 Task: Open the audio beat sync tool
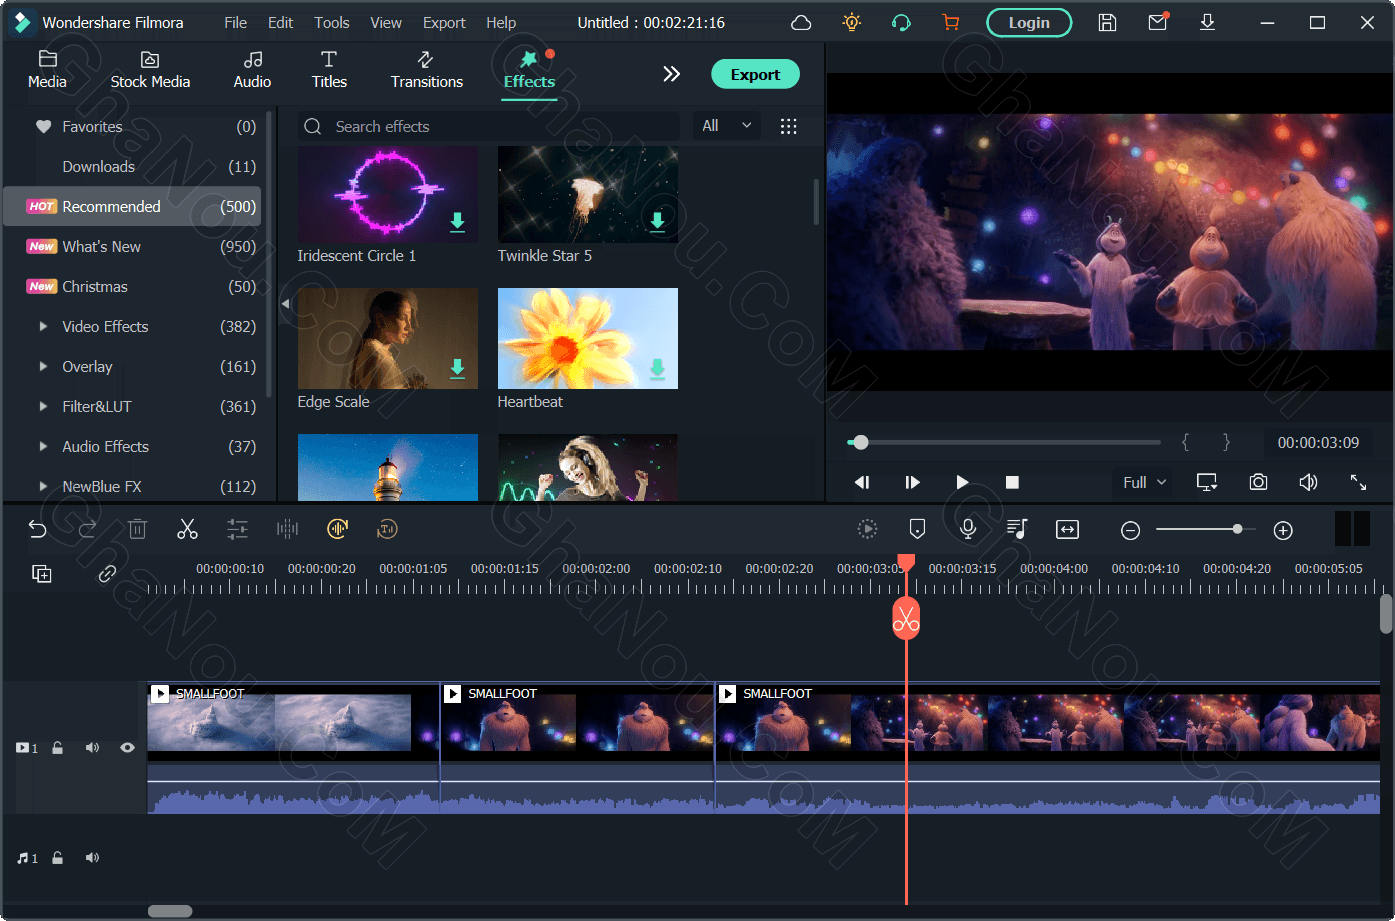pyautogui.click(x=337, y=529)
